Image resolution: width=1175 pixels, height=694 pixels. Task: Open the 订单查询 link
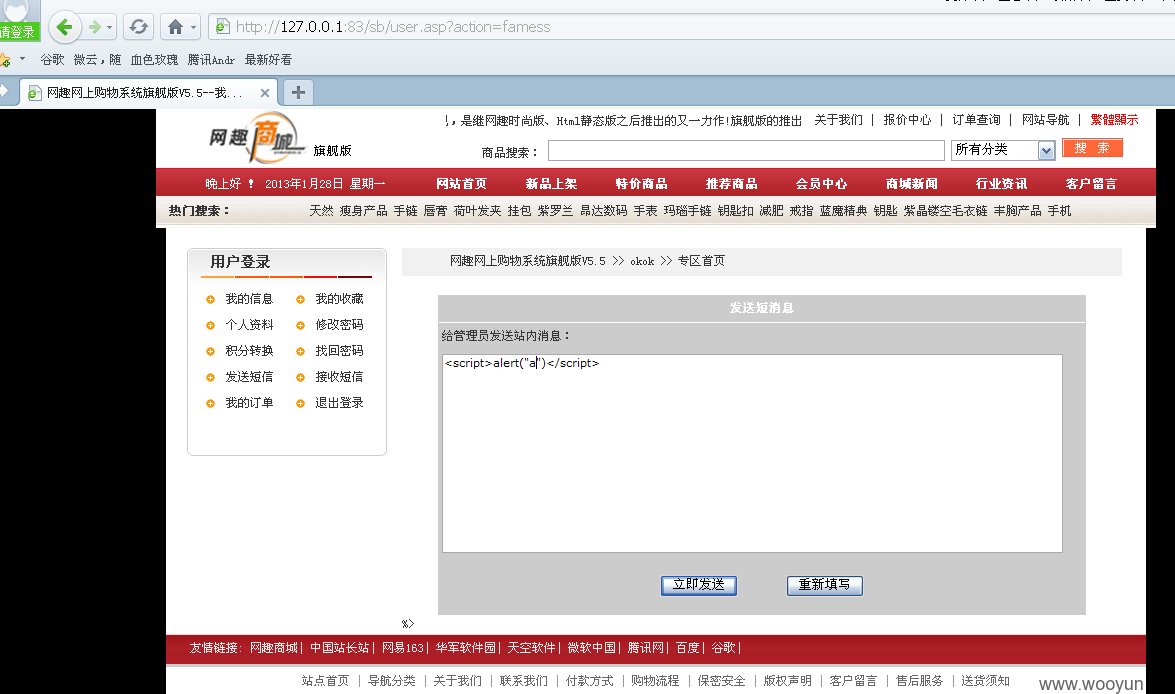click(x=976, y=120)
